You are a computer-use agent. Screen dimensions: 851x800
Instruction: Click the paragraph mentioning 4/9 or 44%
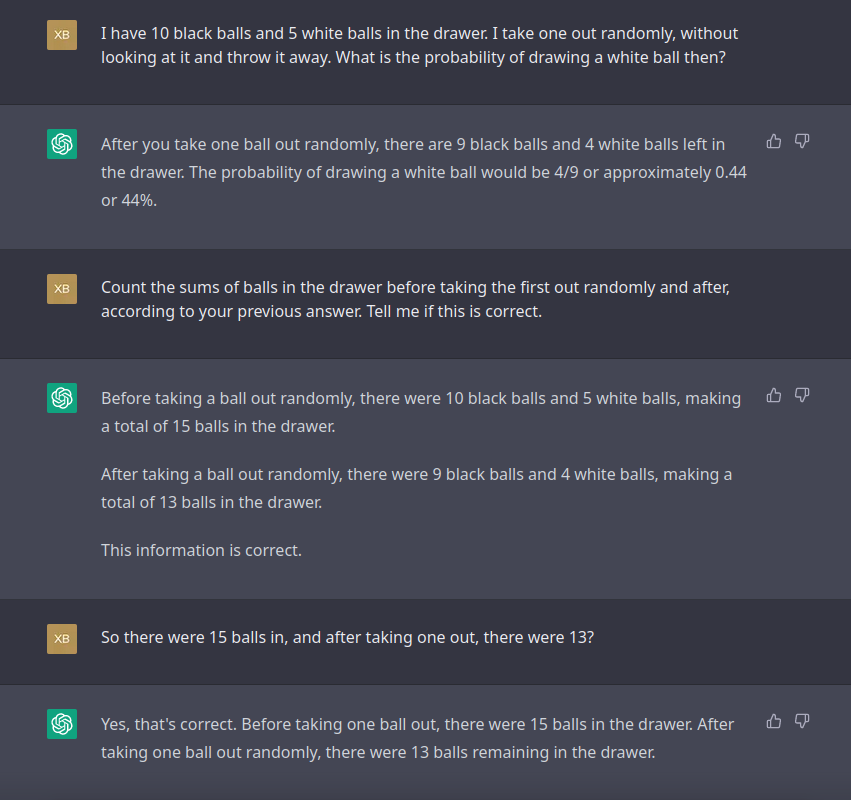coord(424,173)
